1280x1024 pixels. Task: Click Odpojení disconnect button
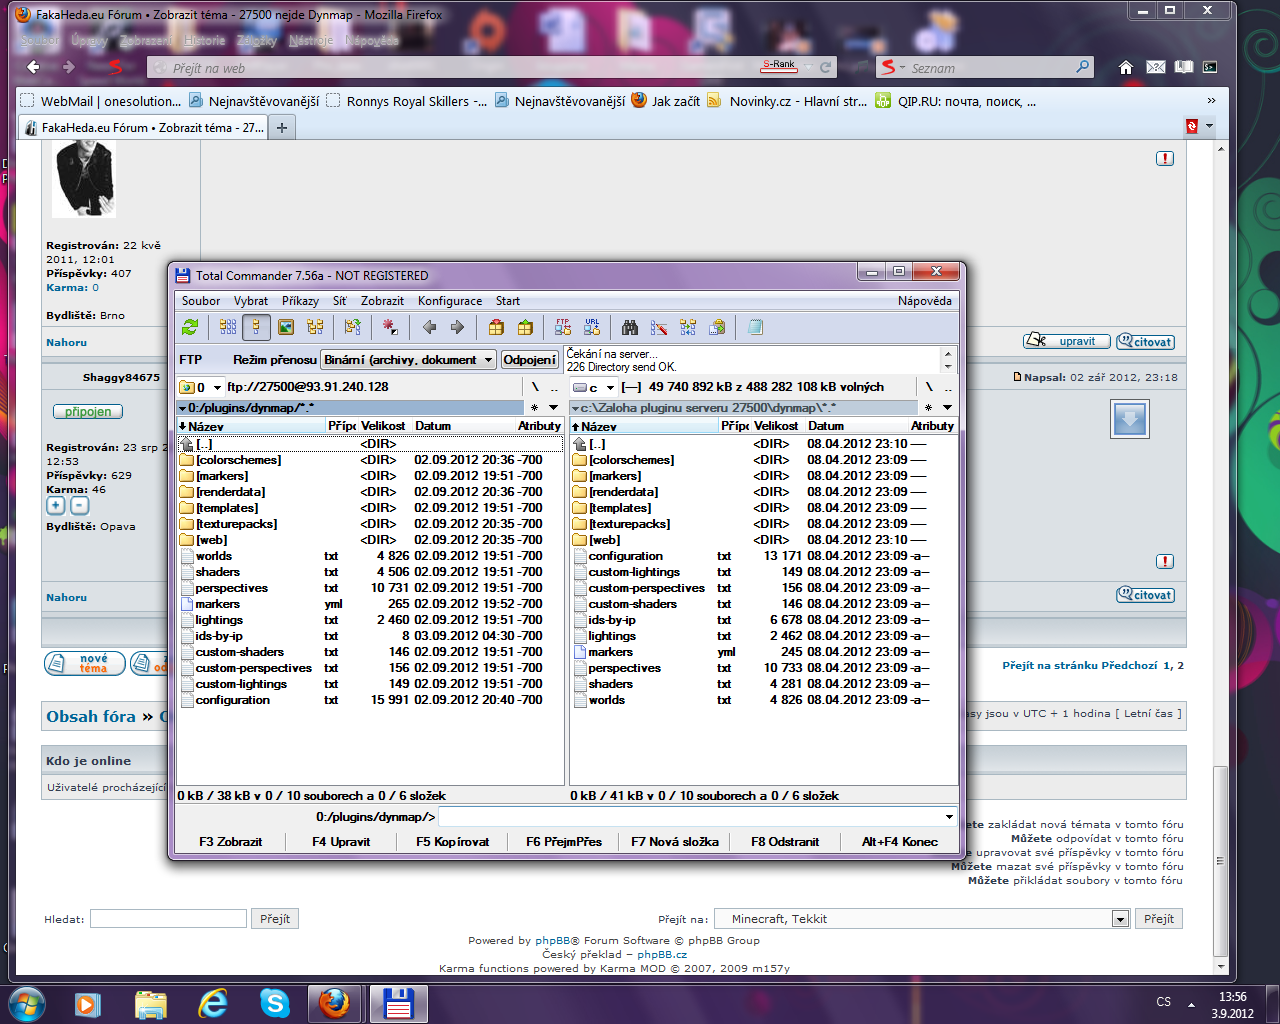(530, 360)
